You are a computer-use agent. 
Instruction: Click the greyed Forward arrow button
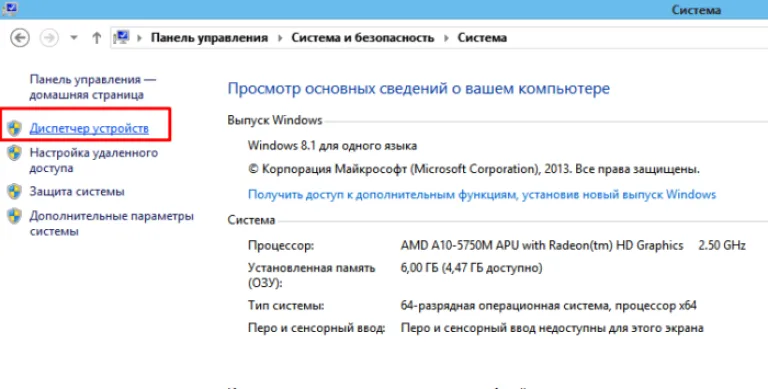[49, 38]
